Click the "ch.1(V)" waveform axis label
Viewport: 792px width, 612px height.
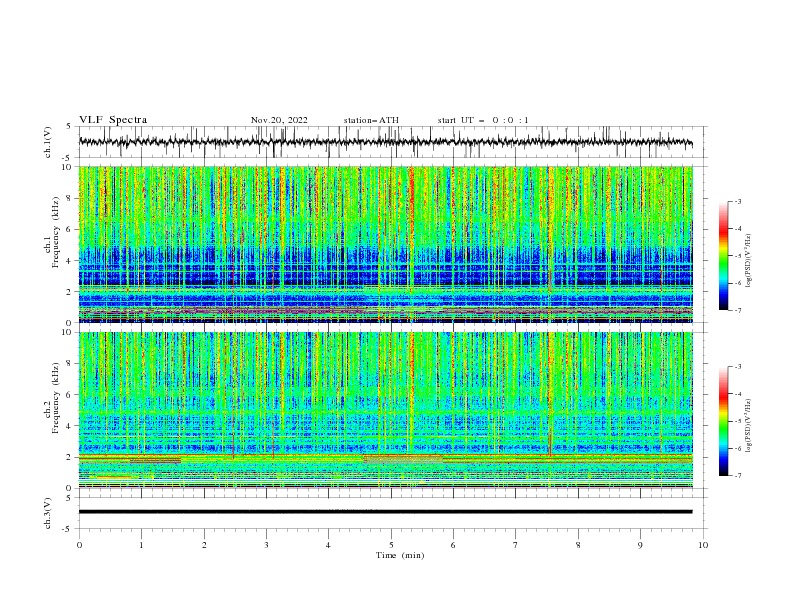click(48, 142)
